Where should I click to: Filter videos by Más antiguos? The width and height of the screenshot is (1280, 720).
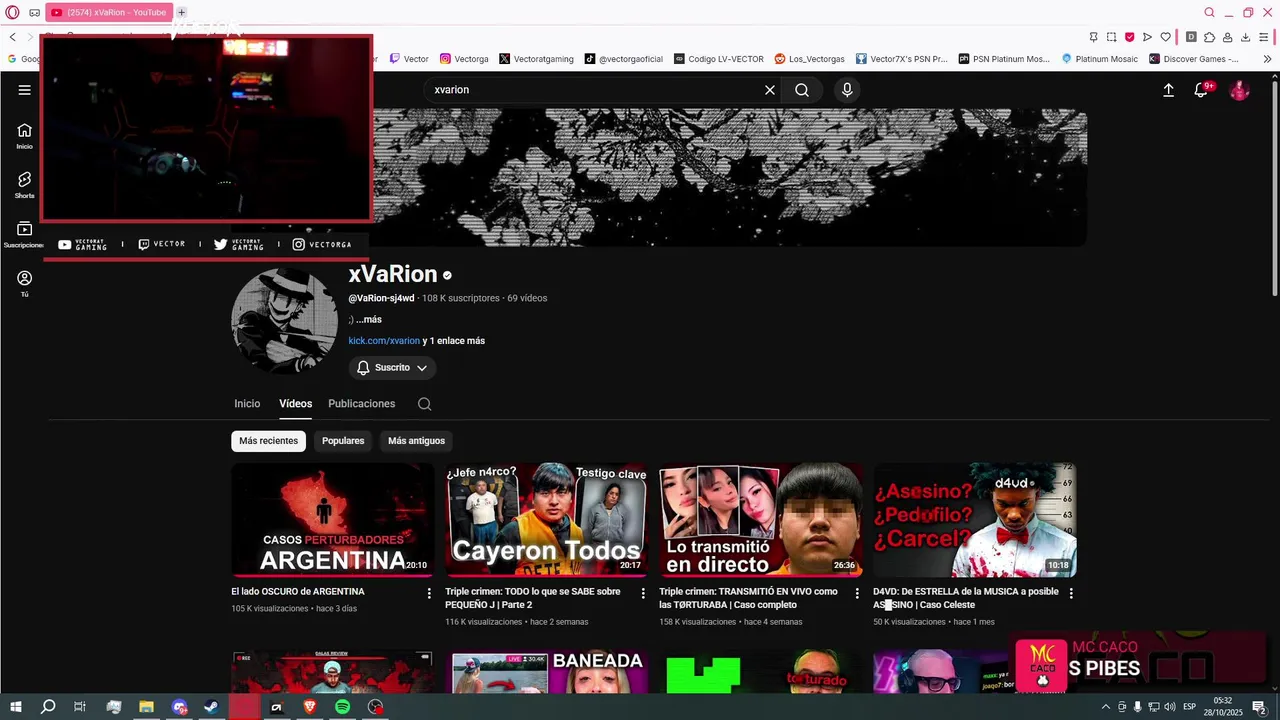pos(416,441)
